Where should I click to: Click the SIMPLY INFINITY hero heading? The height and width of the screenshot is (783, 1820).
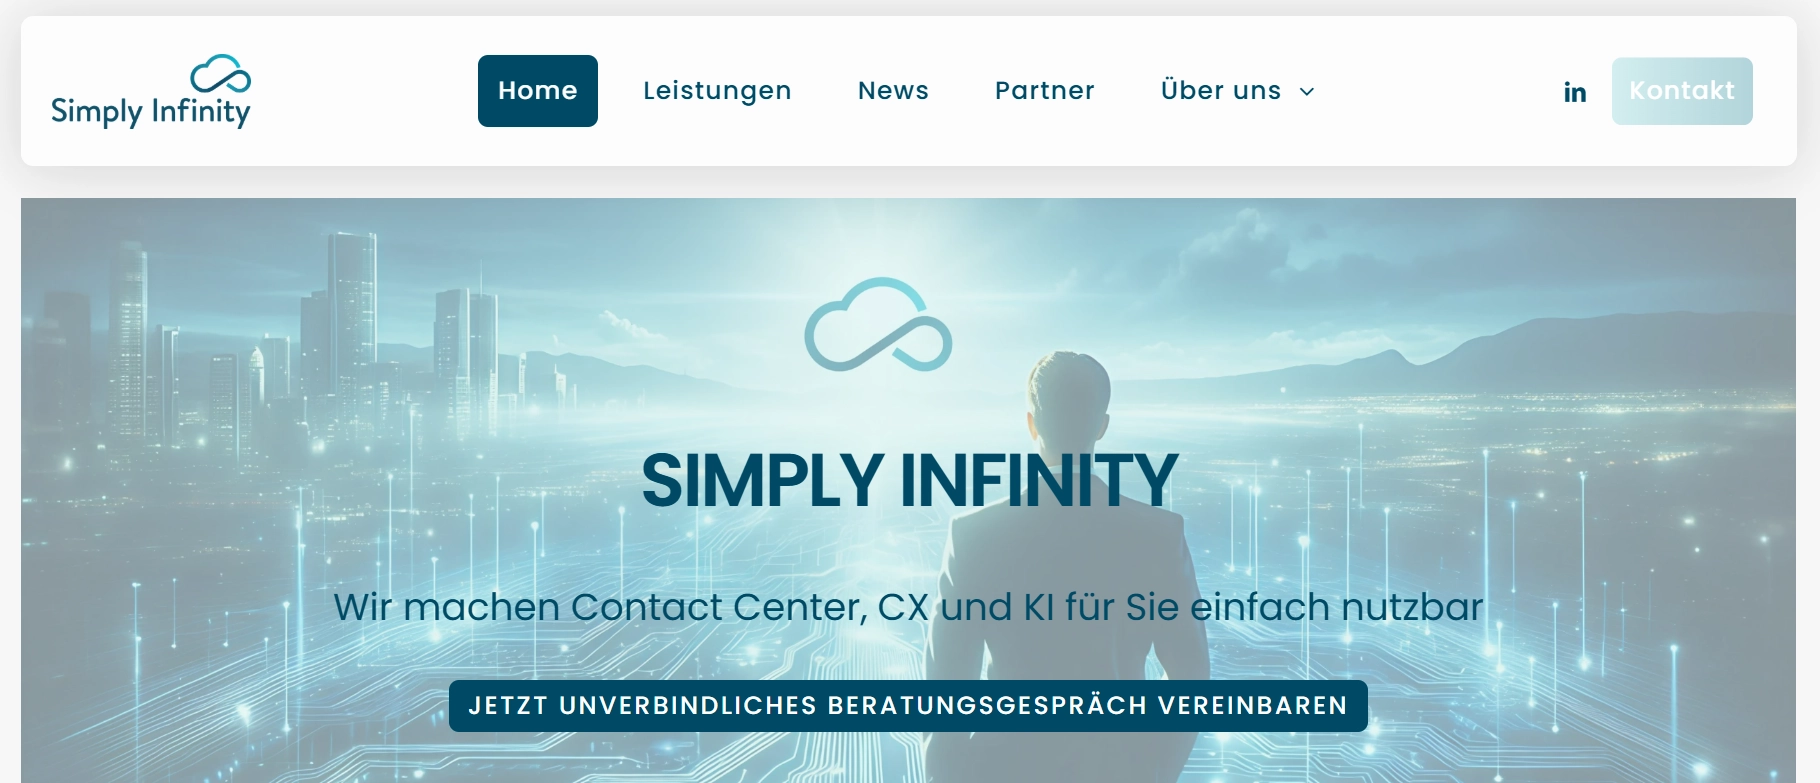point(909,481)
